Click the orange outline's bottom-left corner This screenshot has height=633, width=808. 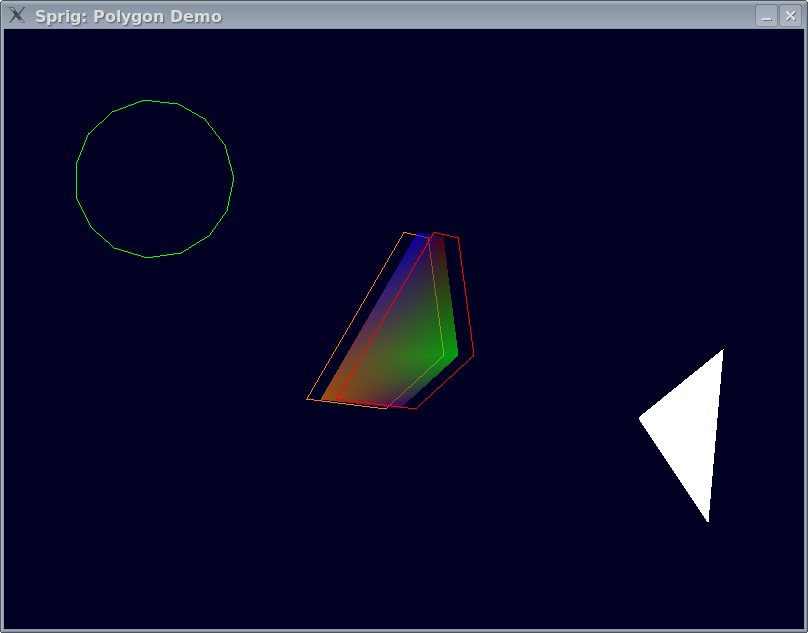click(307, 399)
